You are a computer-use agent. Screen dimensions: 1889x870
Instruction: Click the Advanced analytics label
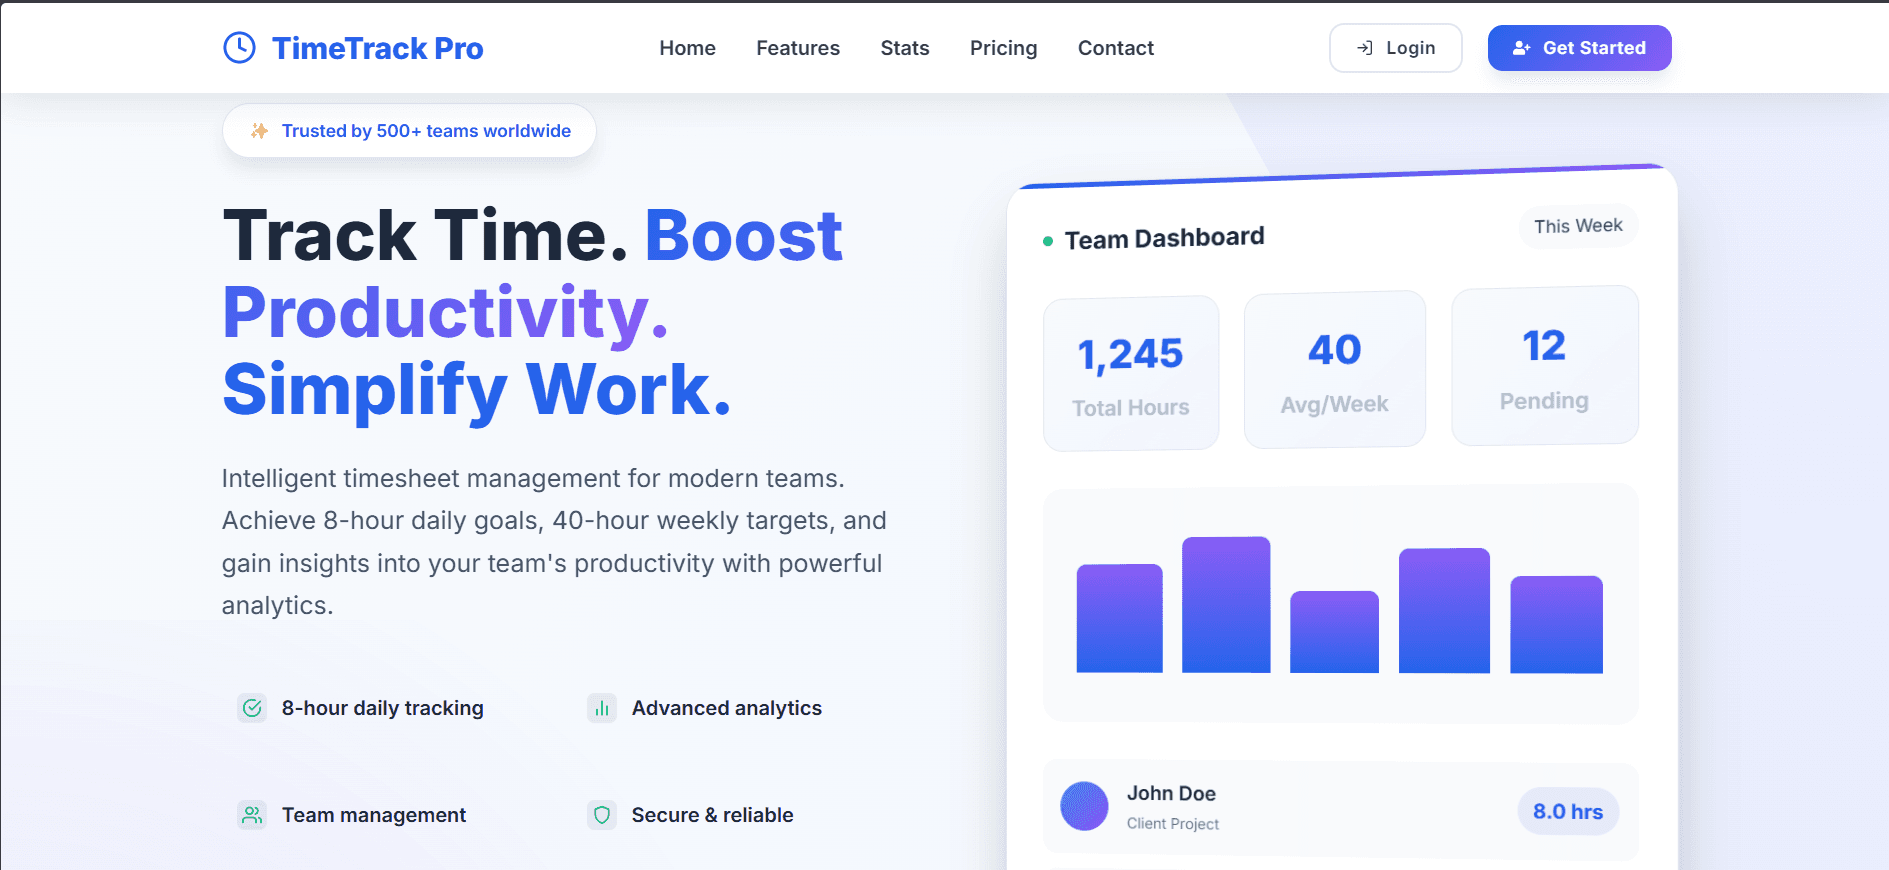tap(727, 708)
